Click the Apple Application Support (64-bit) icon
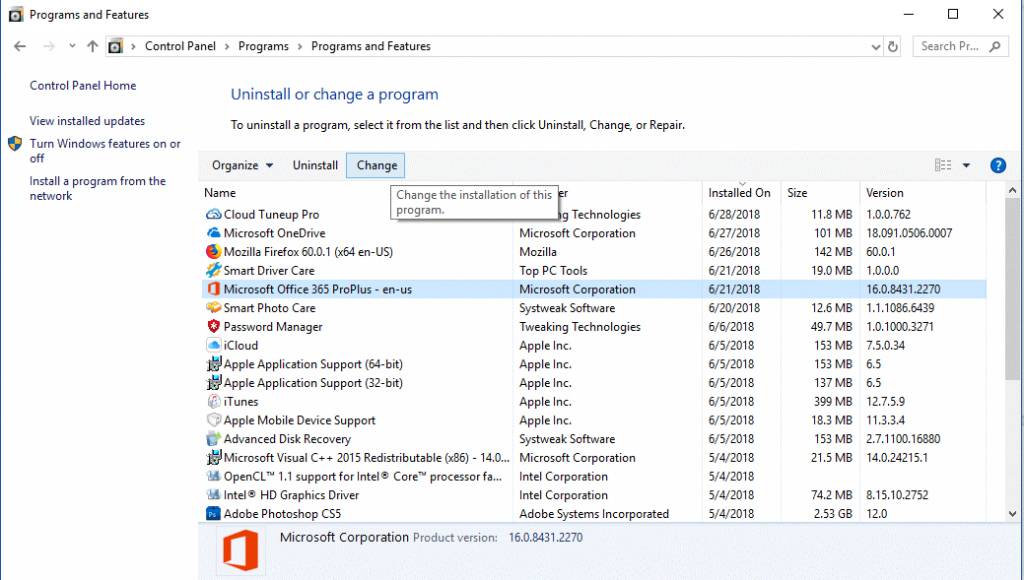This screenshot has width=1024, height=580. 214,364
